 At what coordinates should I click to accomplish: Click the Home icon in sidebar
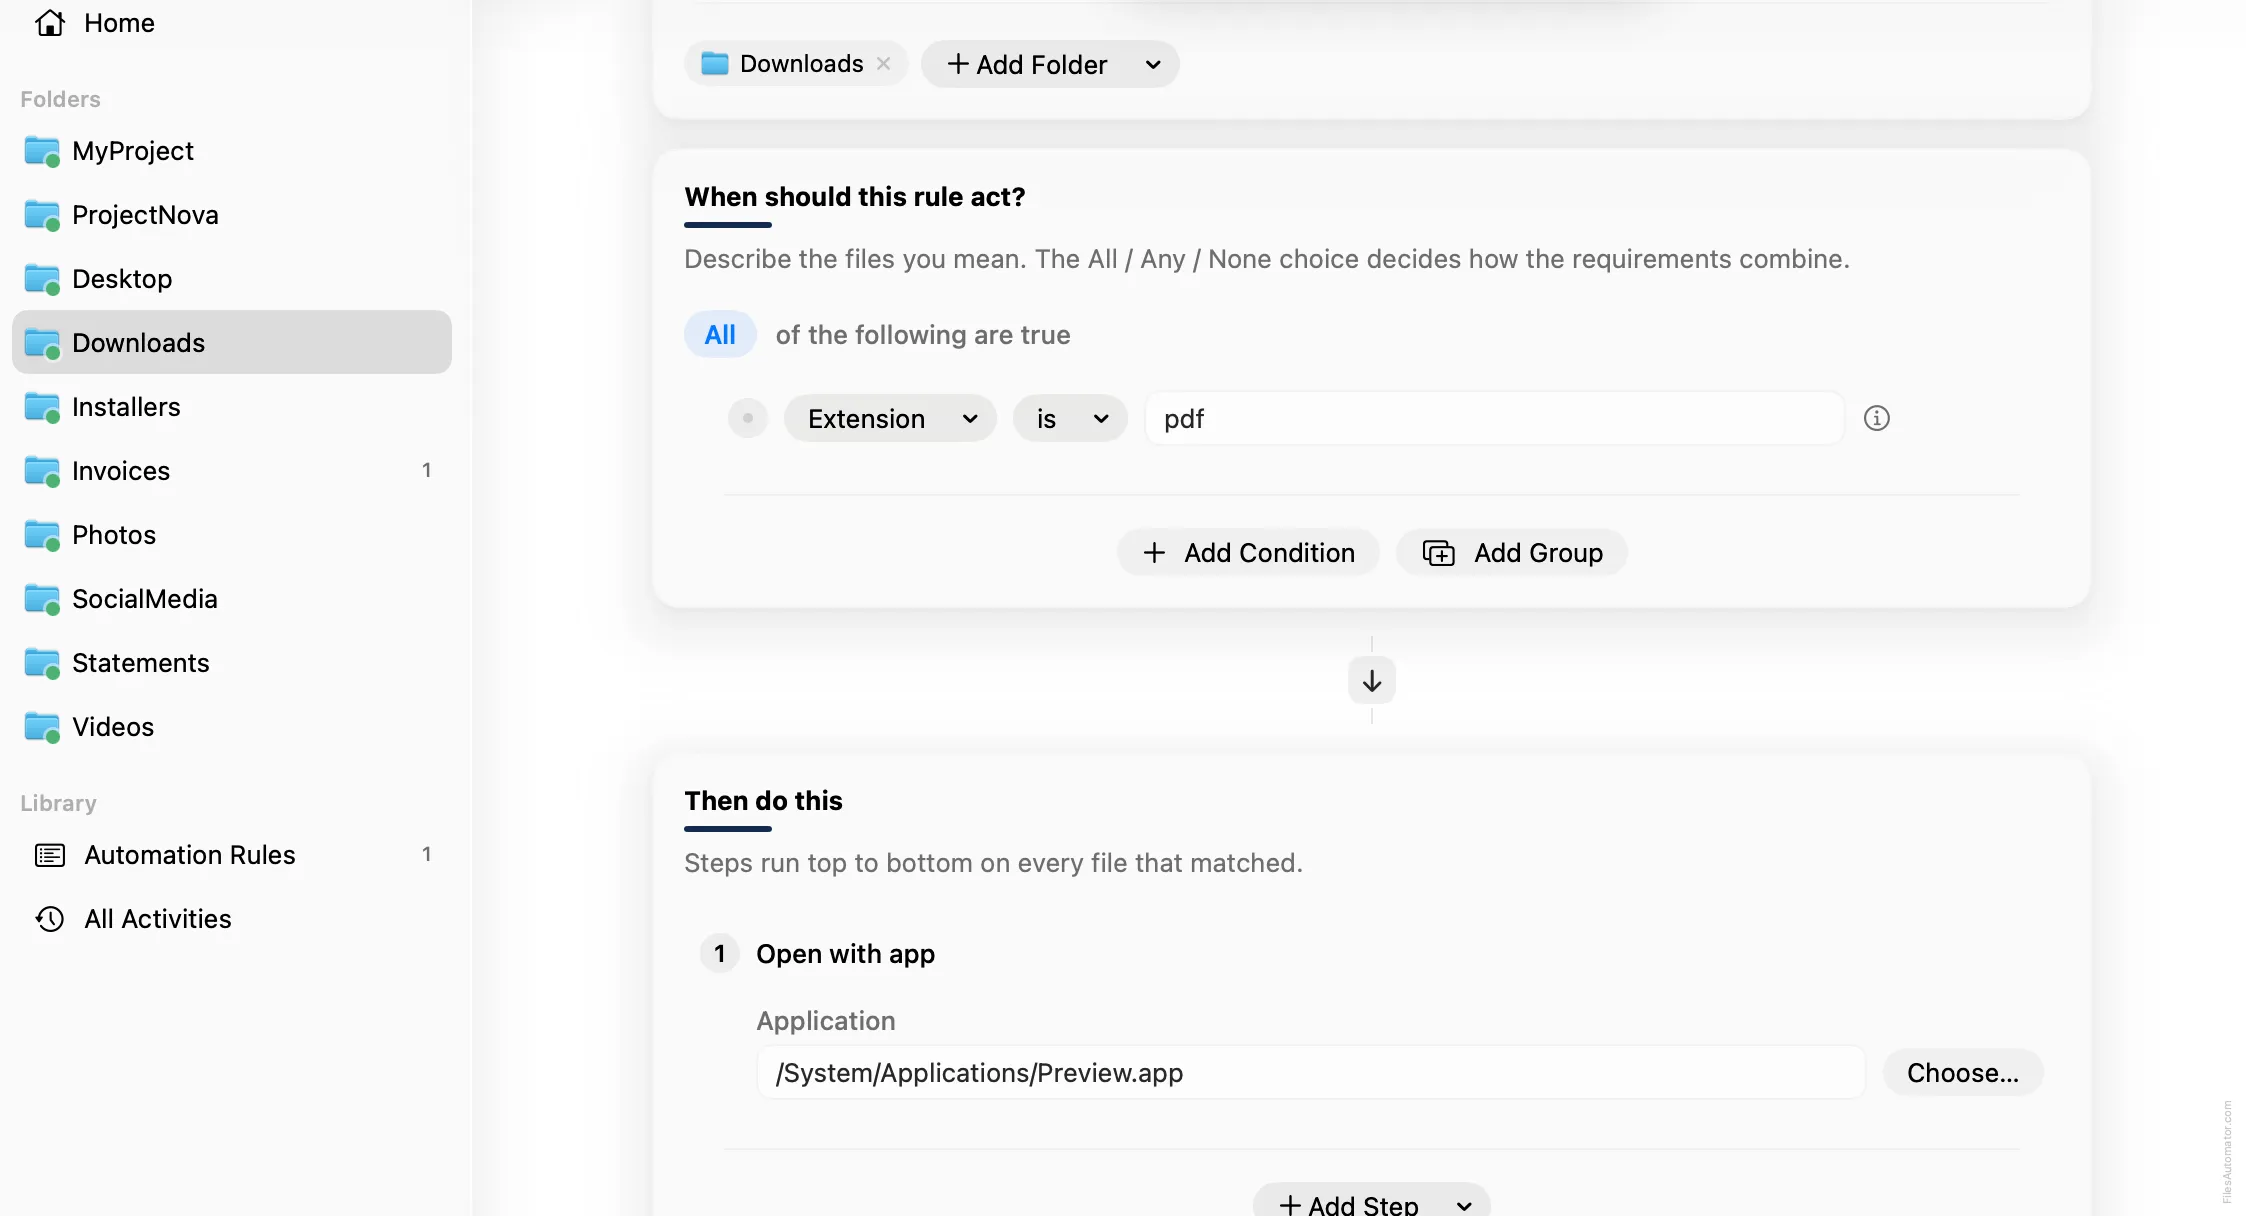(50, 22)
